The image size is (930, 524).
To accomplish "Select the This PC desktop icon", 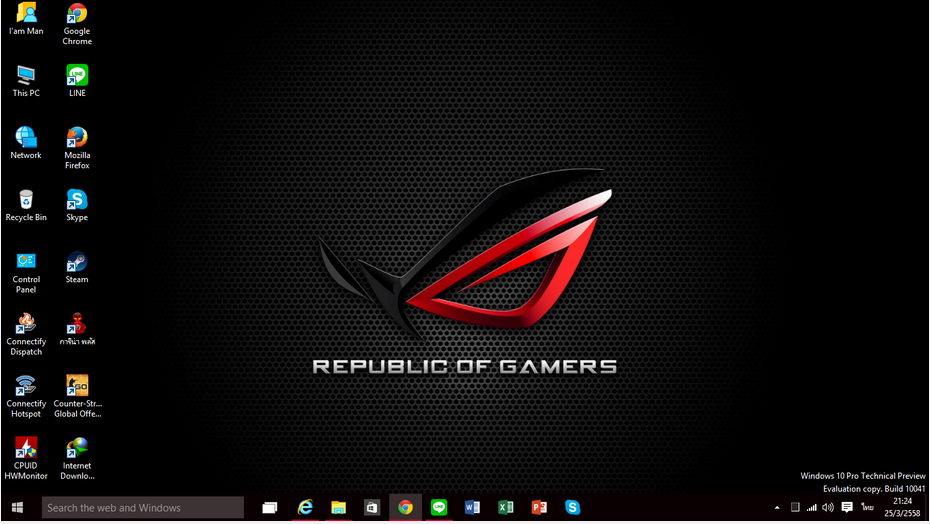I will click(26, 81).
